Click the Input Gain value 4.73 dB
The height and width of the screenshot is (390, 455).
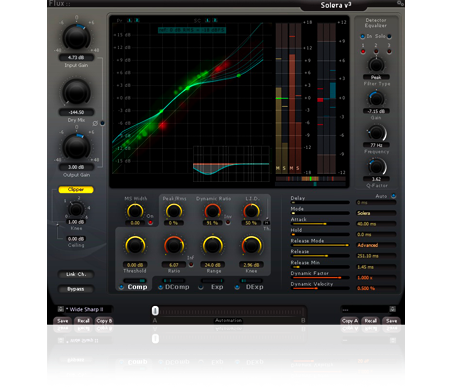(x=76, y=57)
